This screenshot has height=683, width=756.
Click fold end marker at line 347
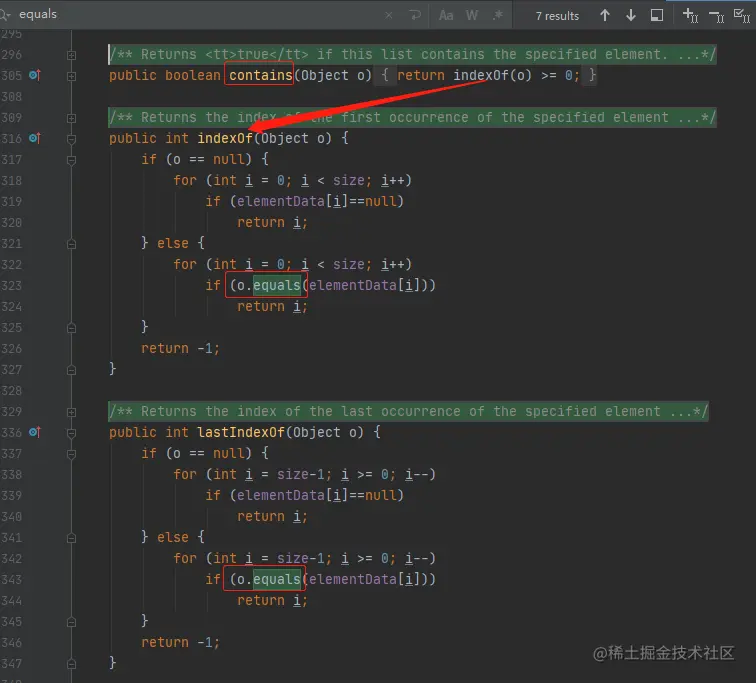point(71,664)
